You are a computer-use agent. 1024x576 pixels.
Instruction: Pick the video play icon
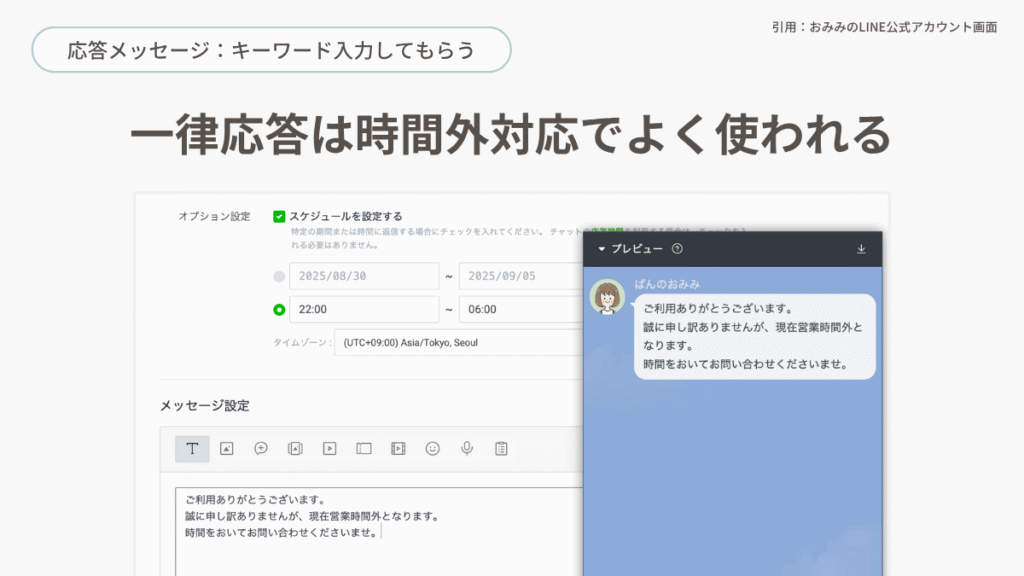click(329, 449)
